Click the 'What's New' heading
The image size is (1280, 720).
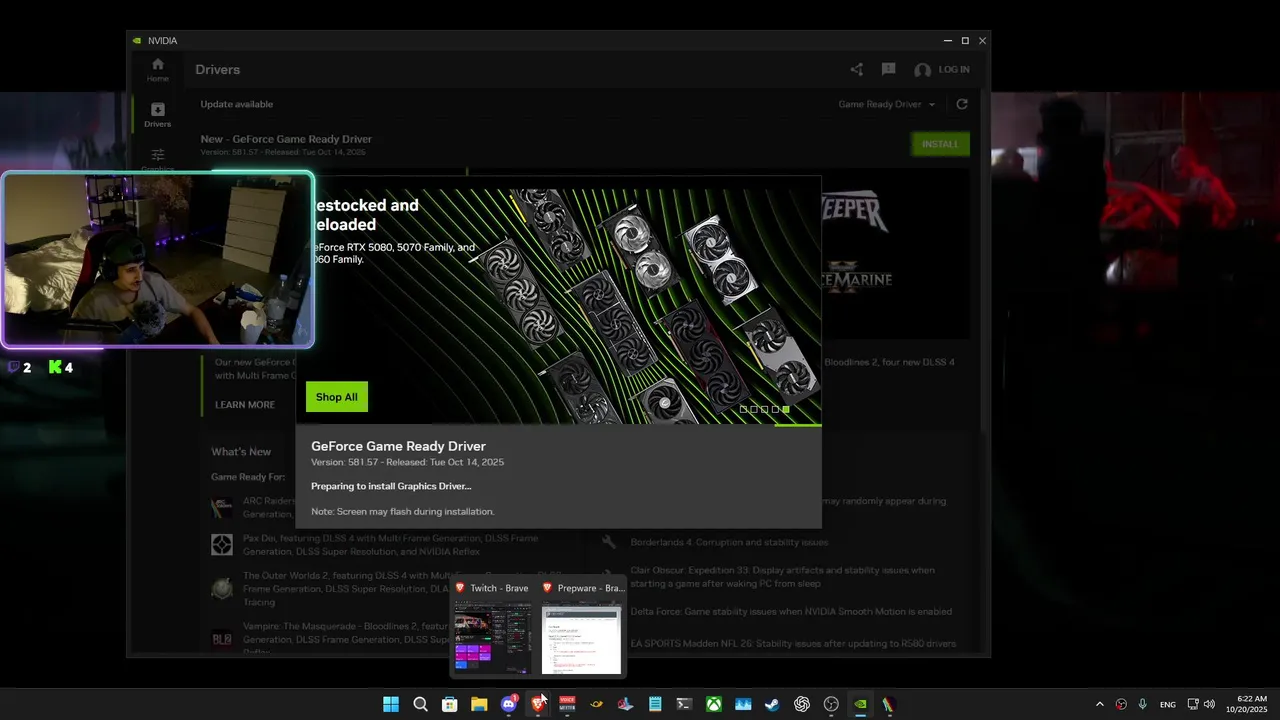click(x=241, y=452)
